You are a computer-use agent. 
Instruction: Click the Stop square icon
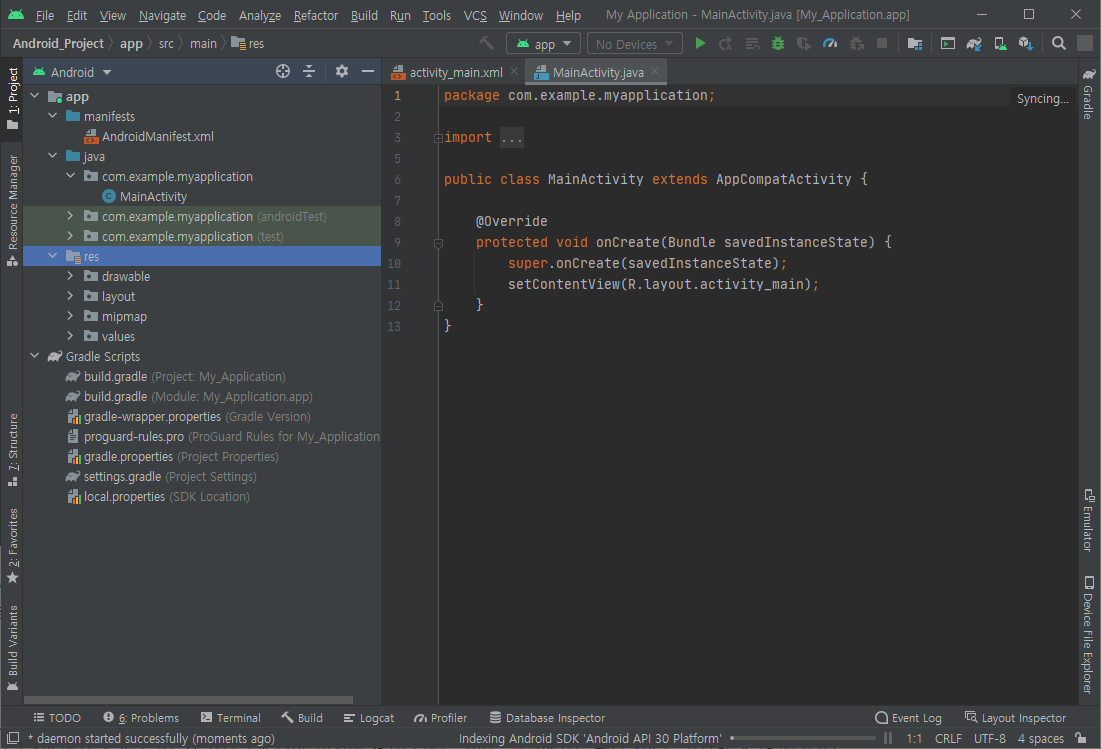click(882, 44)
